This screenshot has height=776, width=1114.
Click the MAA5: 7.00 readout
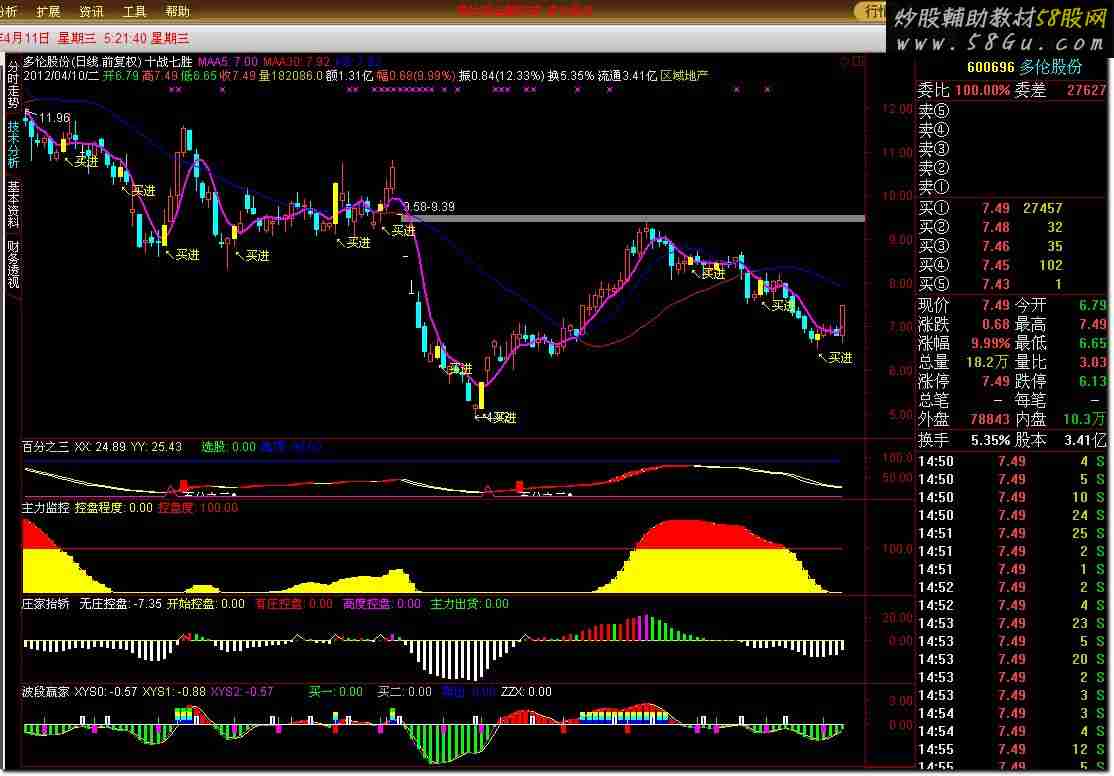pyautogui.click(x=228, y=62)
